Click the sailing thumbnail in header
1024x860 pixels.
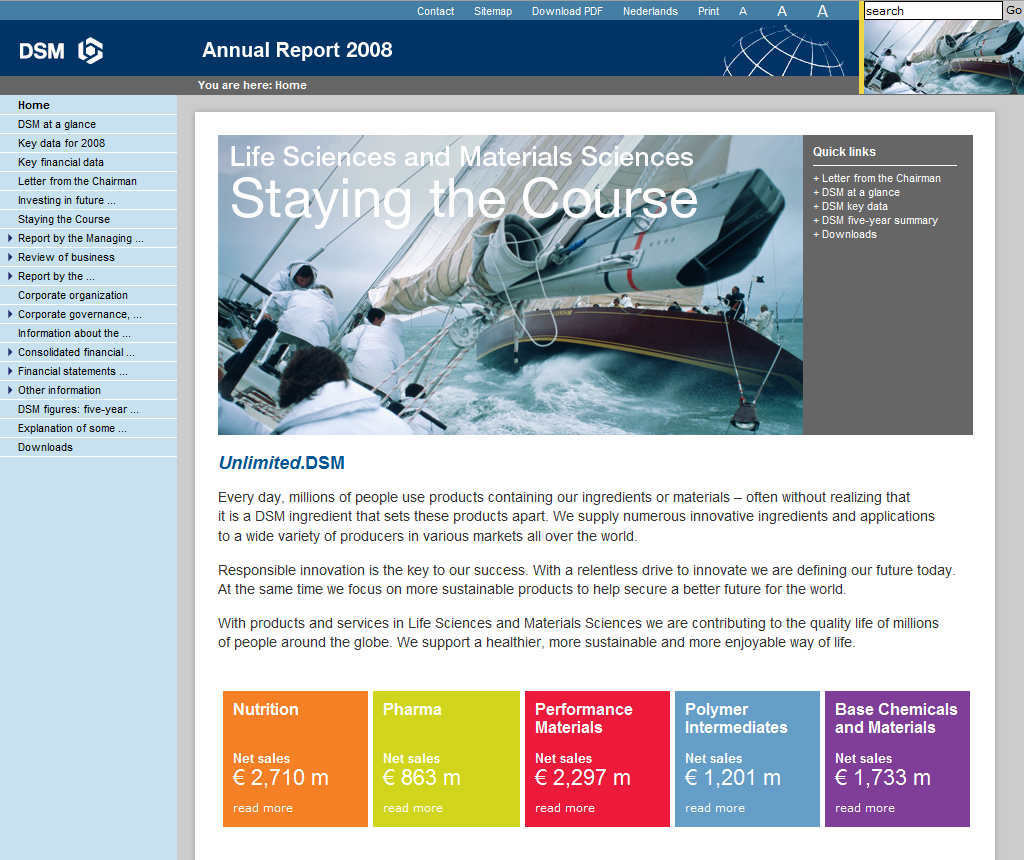pyautogui.click(x=944, y=57)
